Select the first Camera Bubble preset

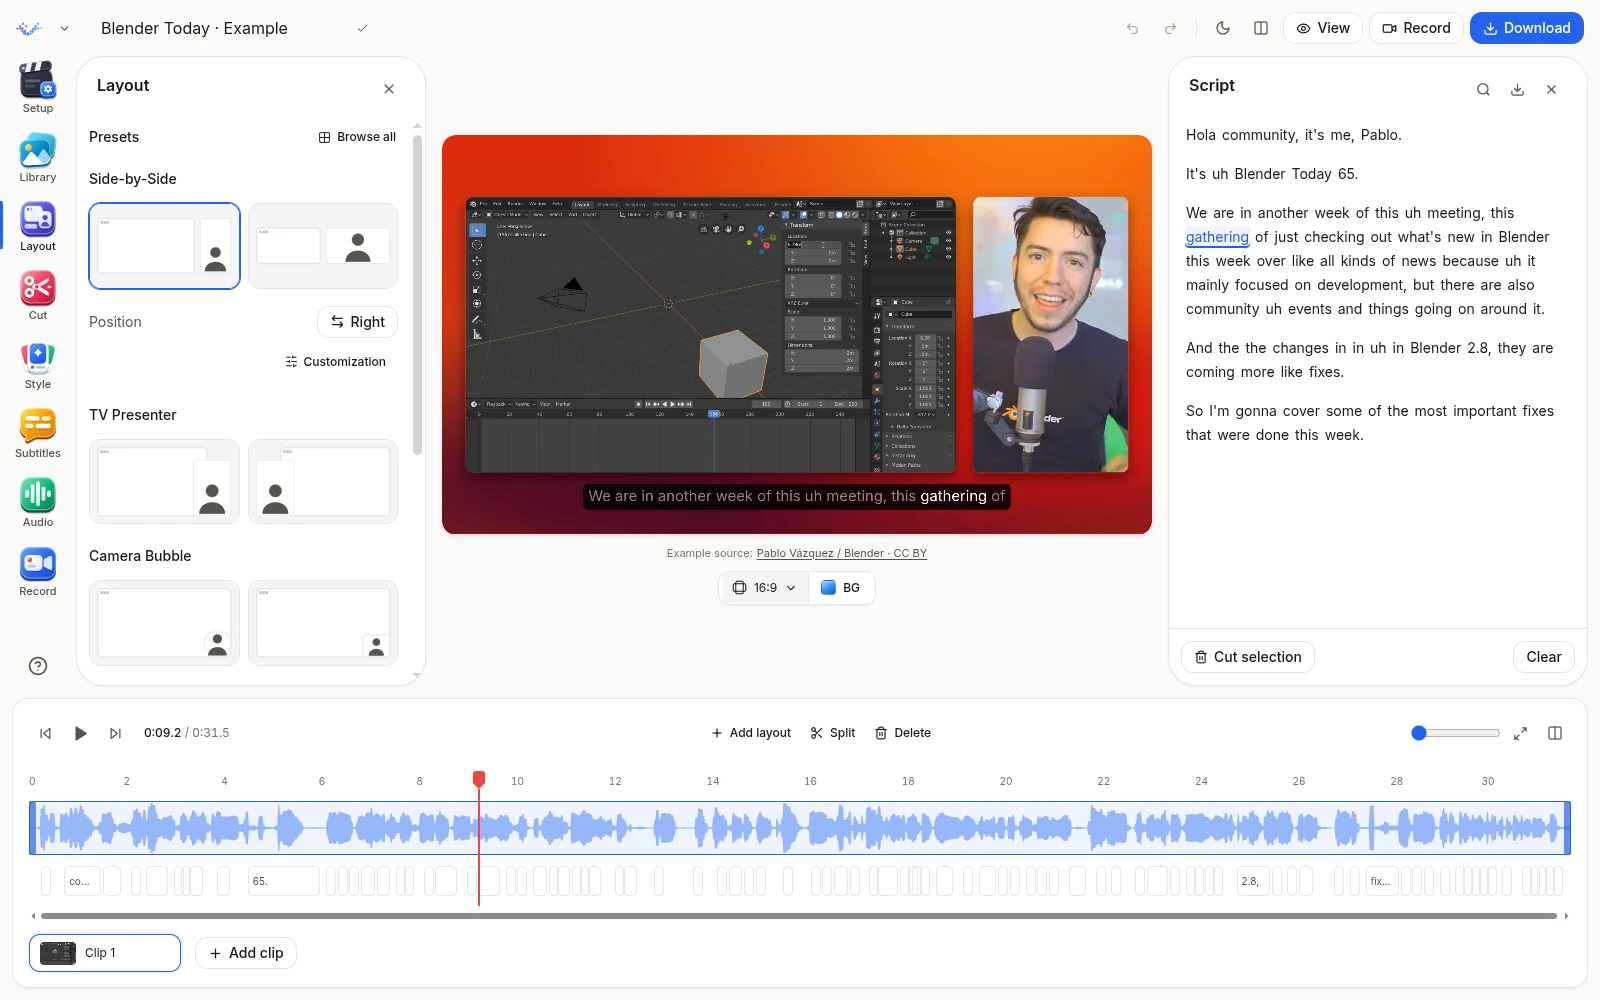point(164,623)
